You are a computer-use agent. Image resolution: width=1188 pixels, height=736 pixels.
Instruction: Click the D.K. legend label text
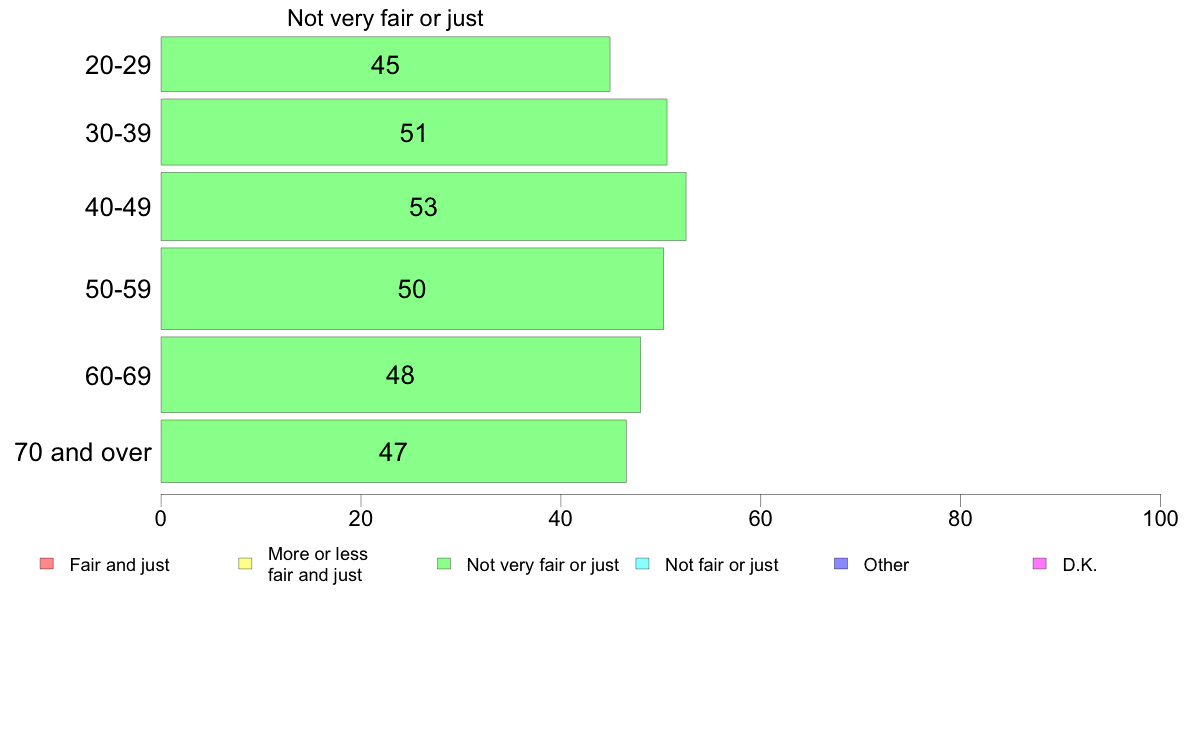pyautogui.click(x=1080, y=565)
